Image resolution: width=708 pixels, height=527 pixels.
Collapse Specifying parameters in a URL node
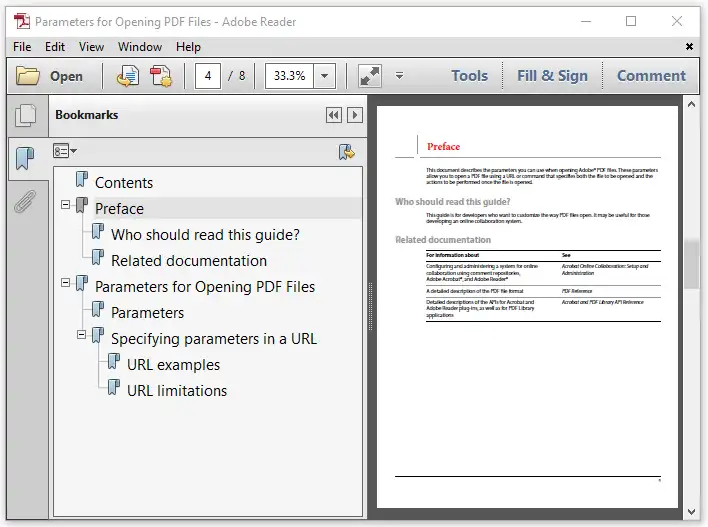point(82,335)
